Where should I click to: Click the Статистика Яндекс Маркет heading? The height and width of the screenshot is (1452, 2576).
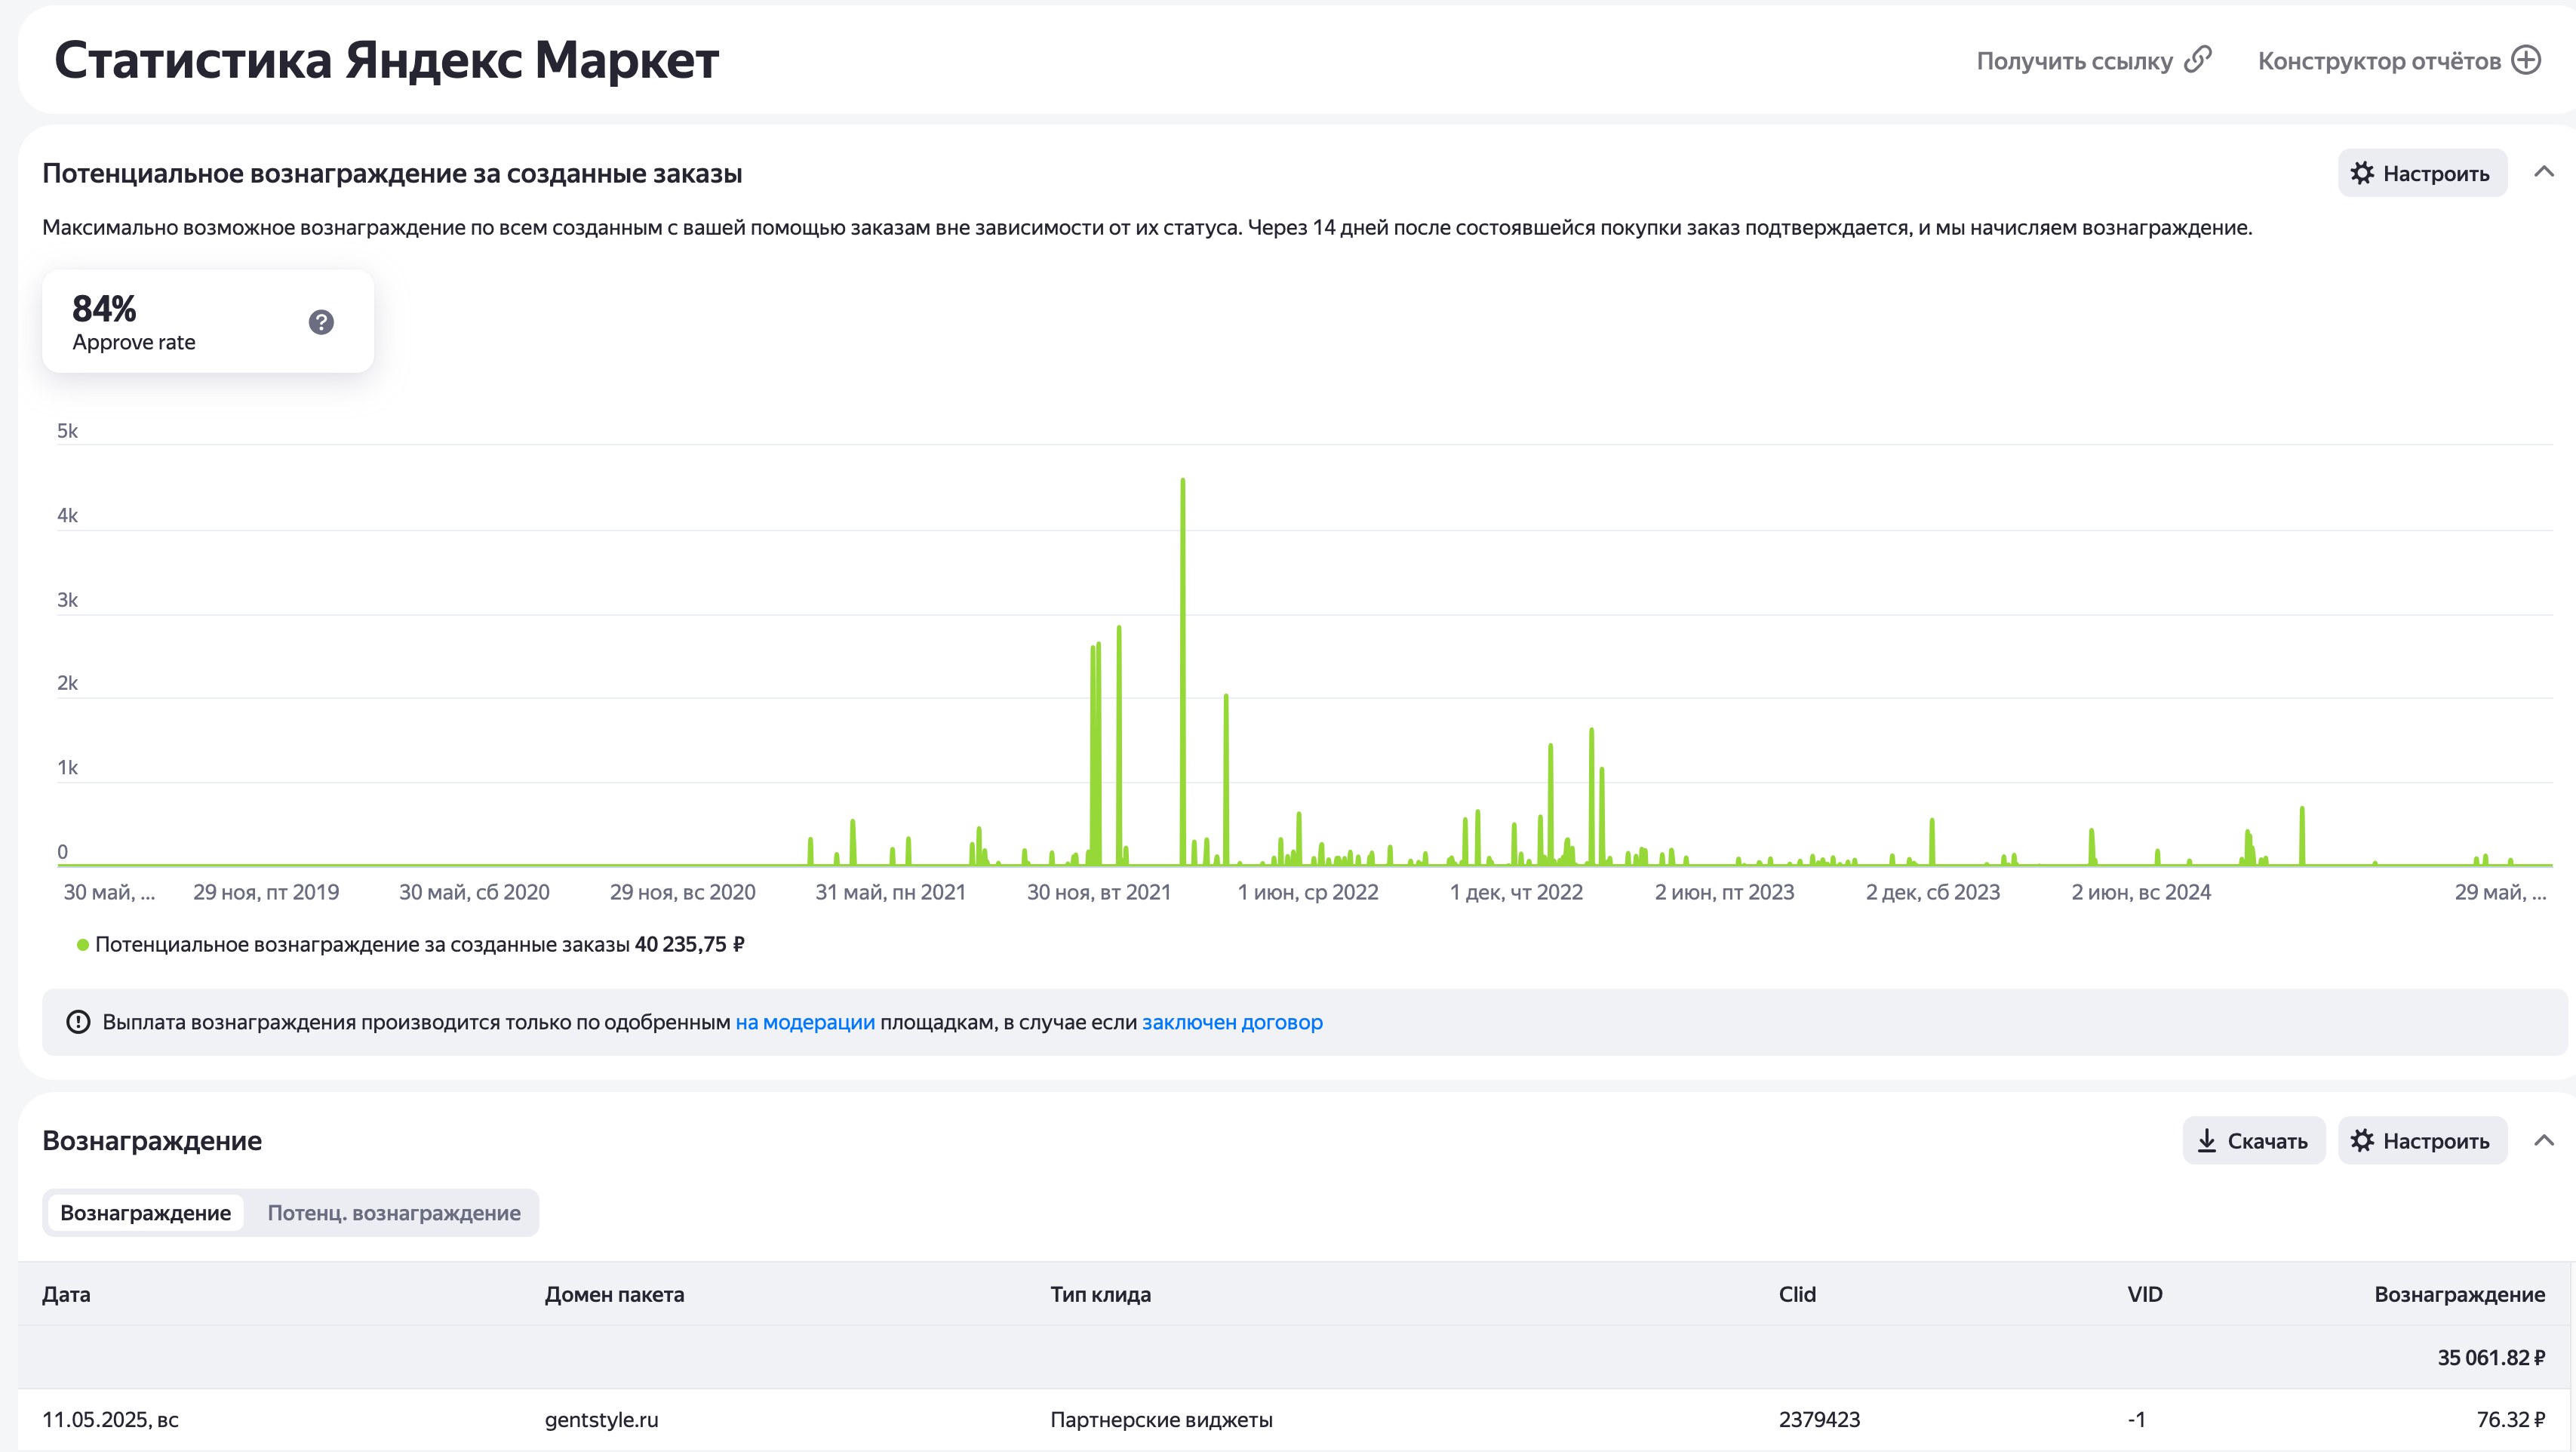click(x=386, y=60)
